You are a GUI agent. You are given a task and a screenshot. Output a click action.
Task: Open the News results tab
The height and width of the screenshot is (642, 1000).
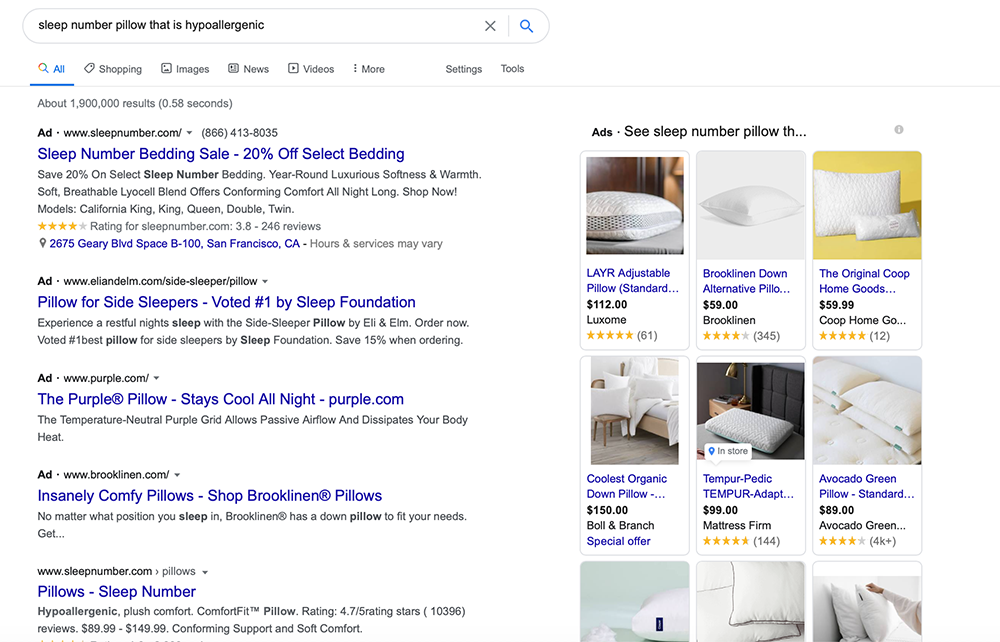(x=248, y=69)
